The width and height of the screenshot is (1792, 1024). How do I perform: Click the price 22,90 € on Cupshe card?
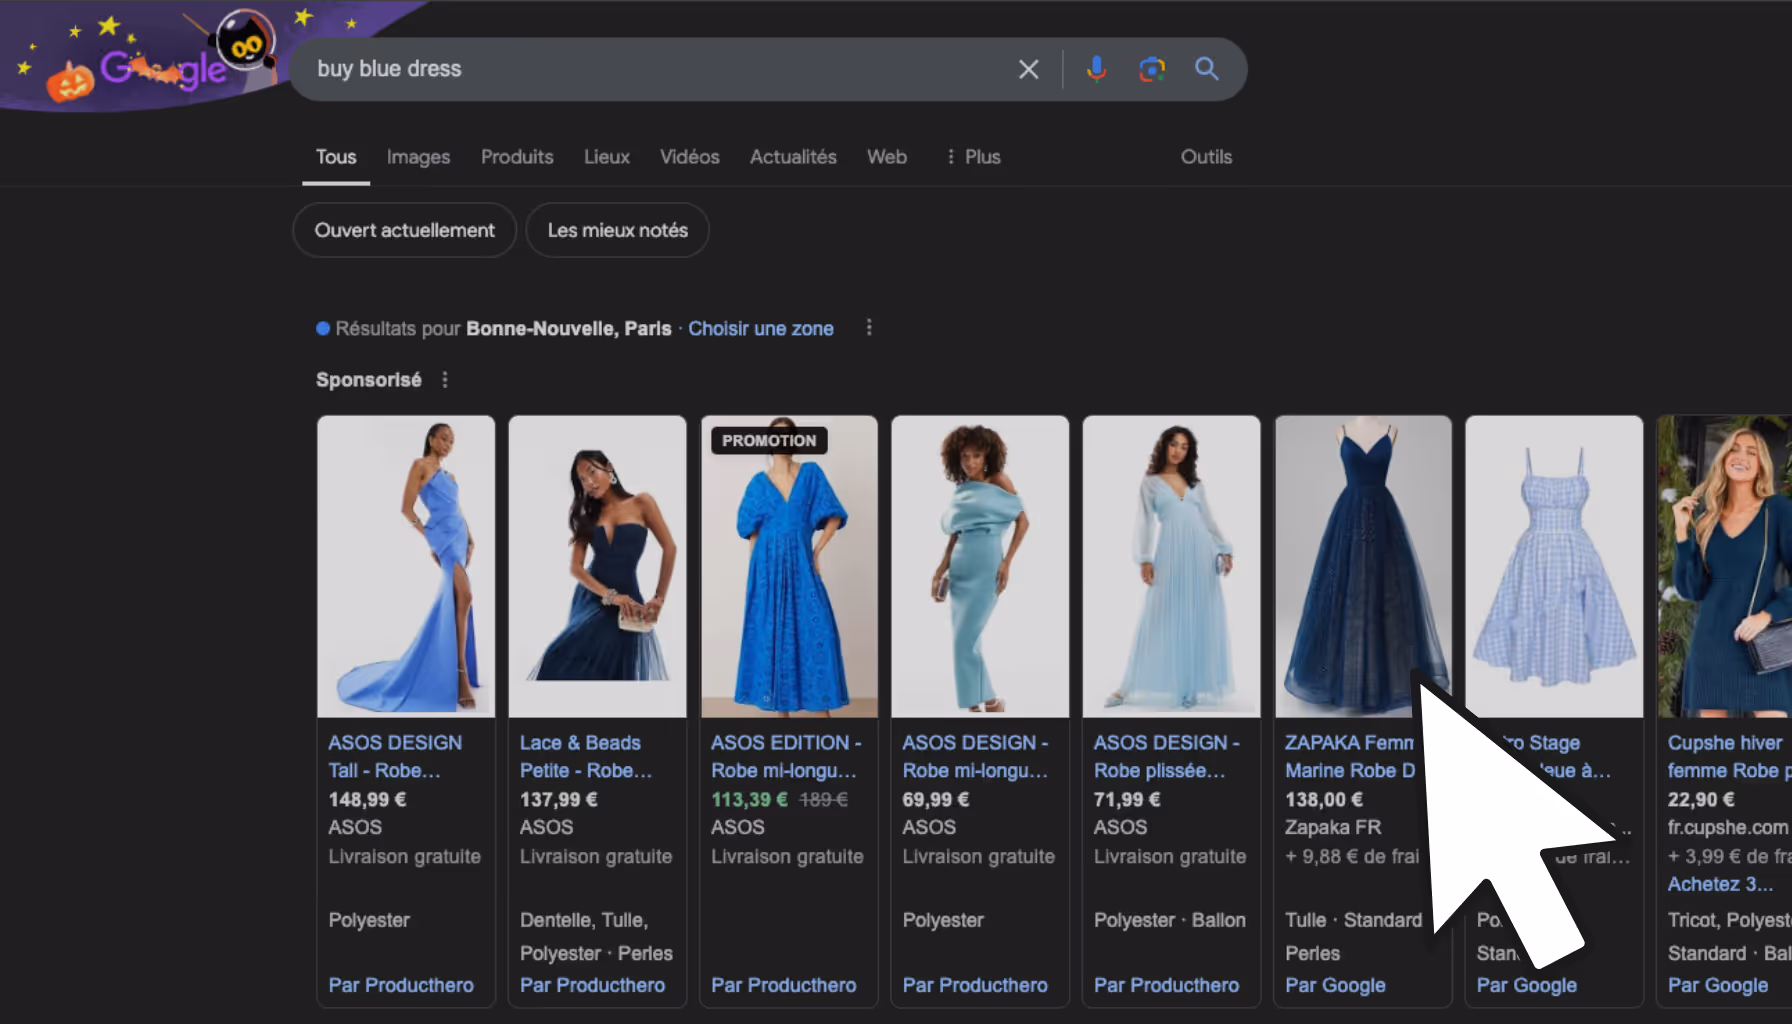tap(1701, 800)
